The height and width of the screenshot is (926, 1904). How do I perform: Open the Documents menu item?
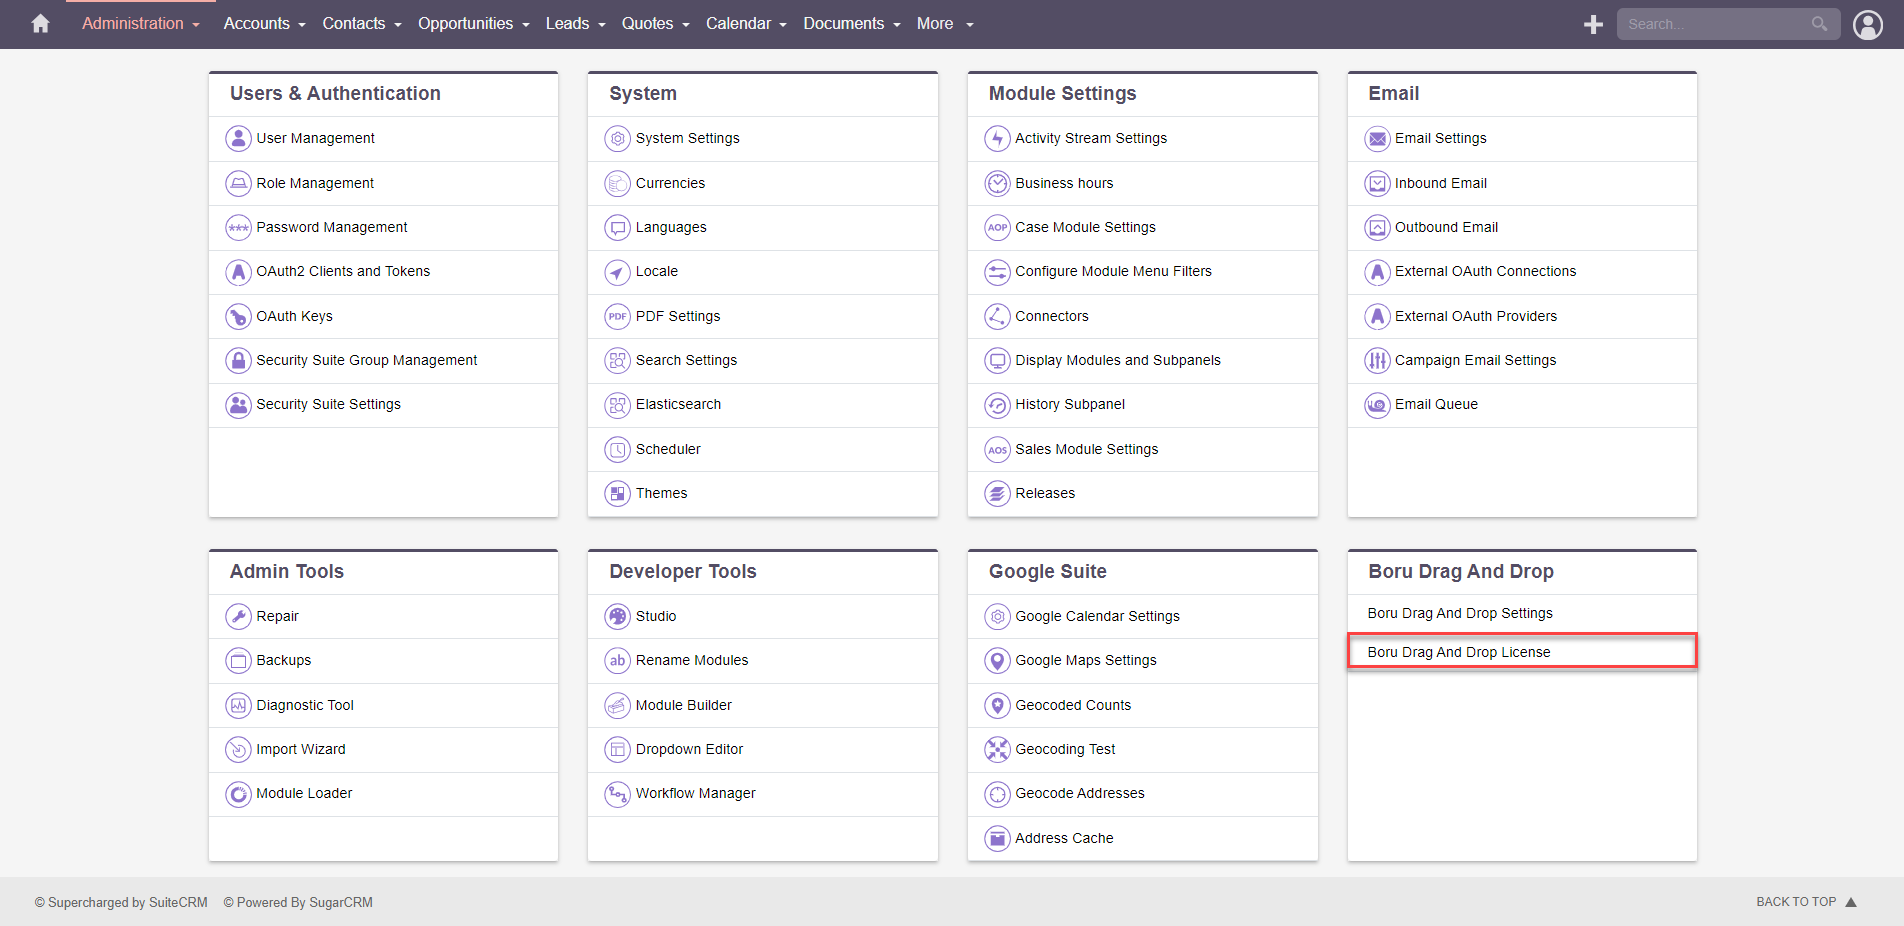tap(843, 23)
